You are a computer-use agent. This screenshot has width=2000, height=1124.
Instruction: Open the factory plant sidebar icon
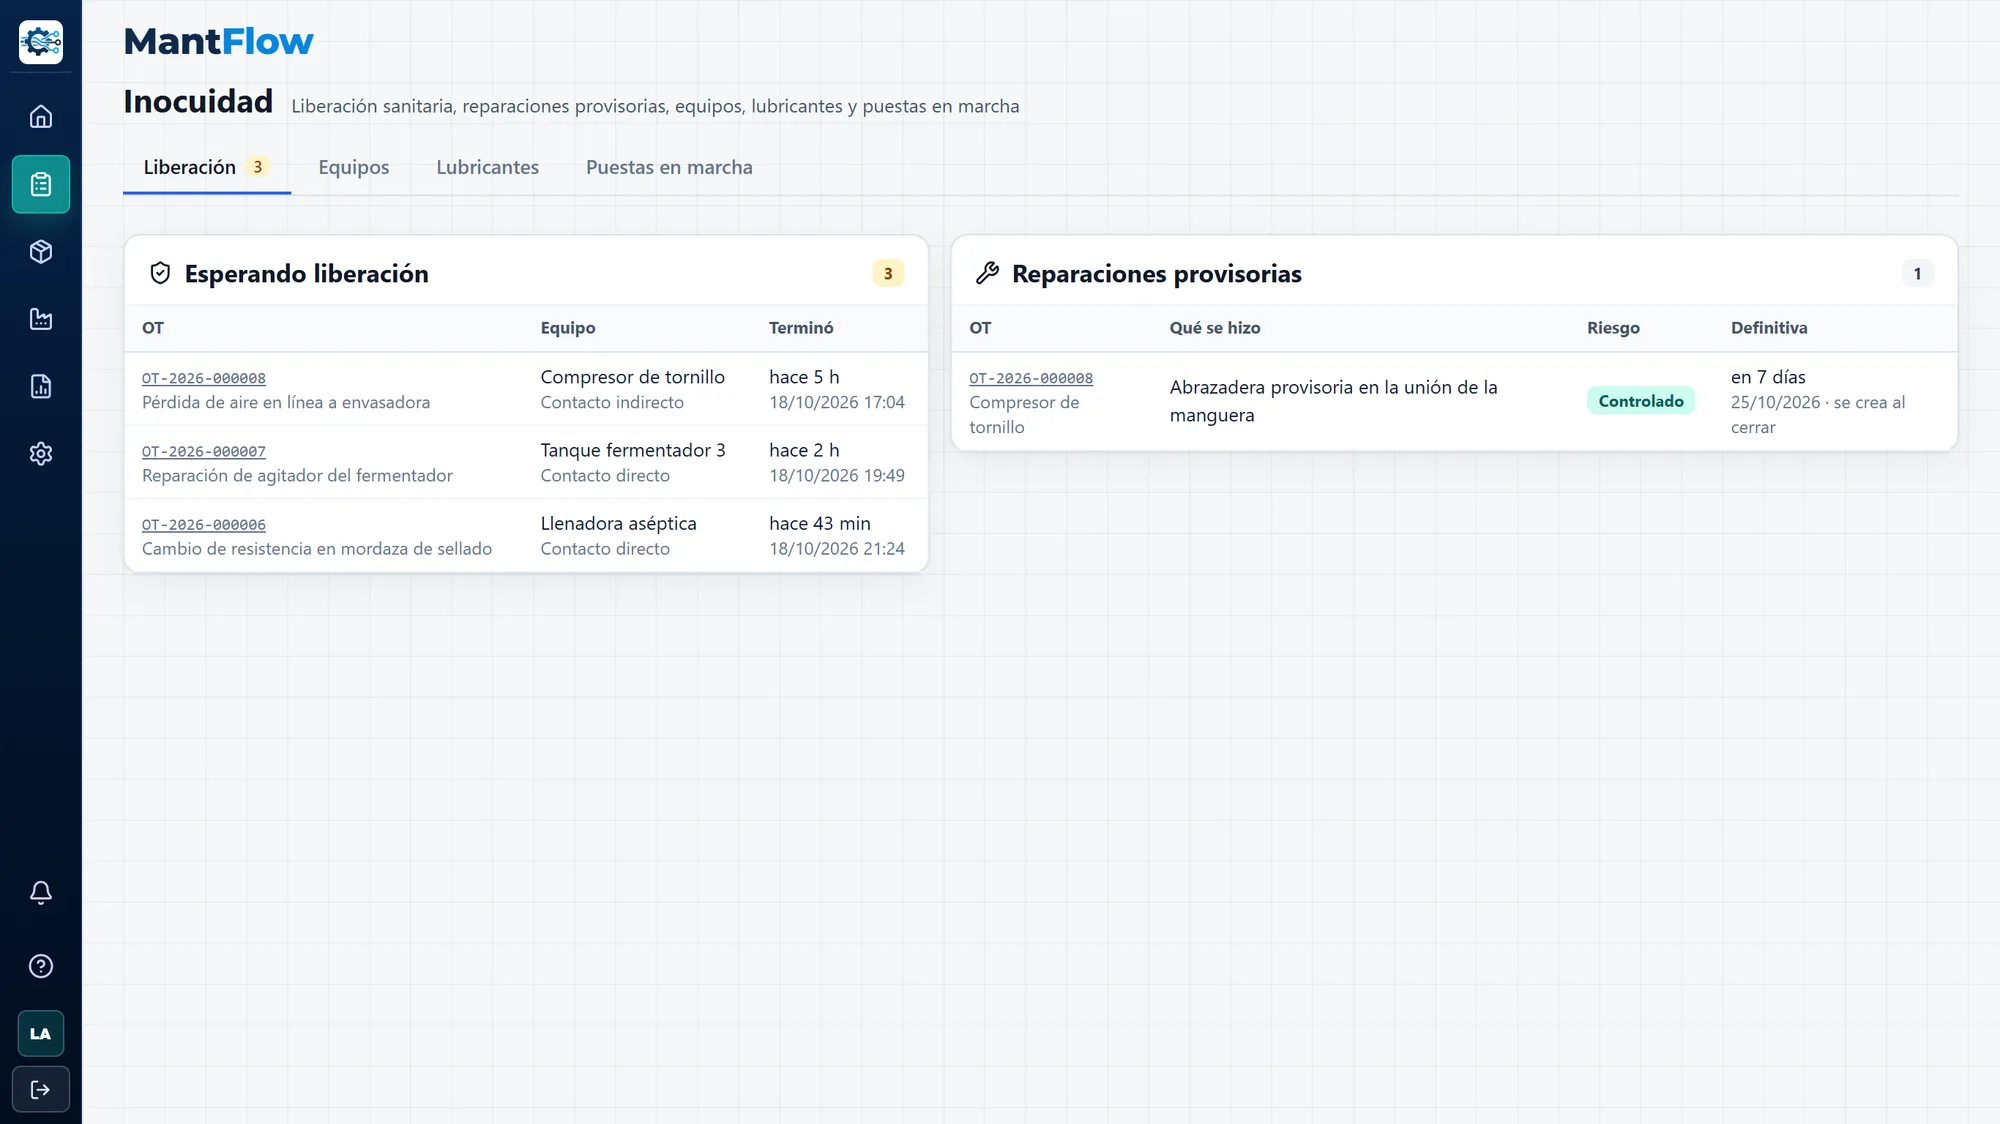(41, 319)
